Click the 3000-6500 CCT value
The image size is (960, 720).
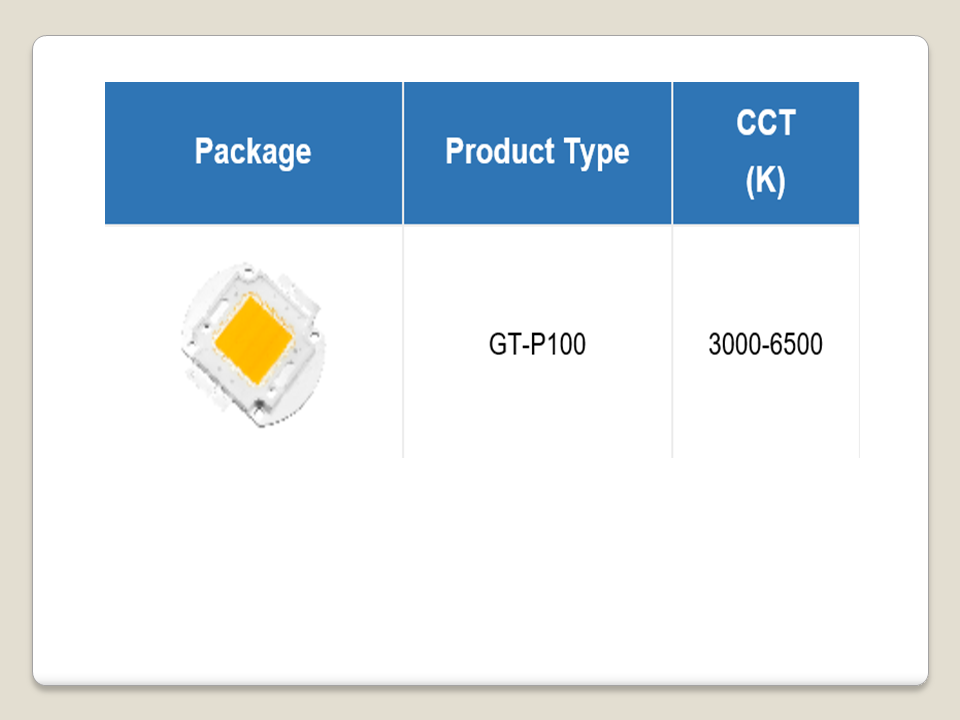coord(765,345)
